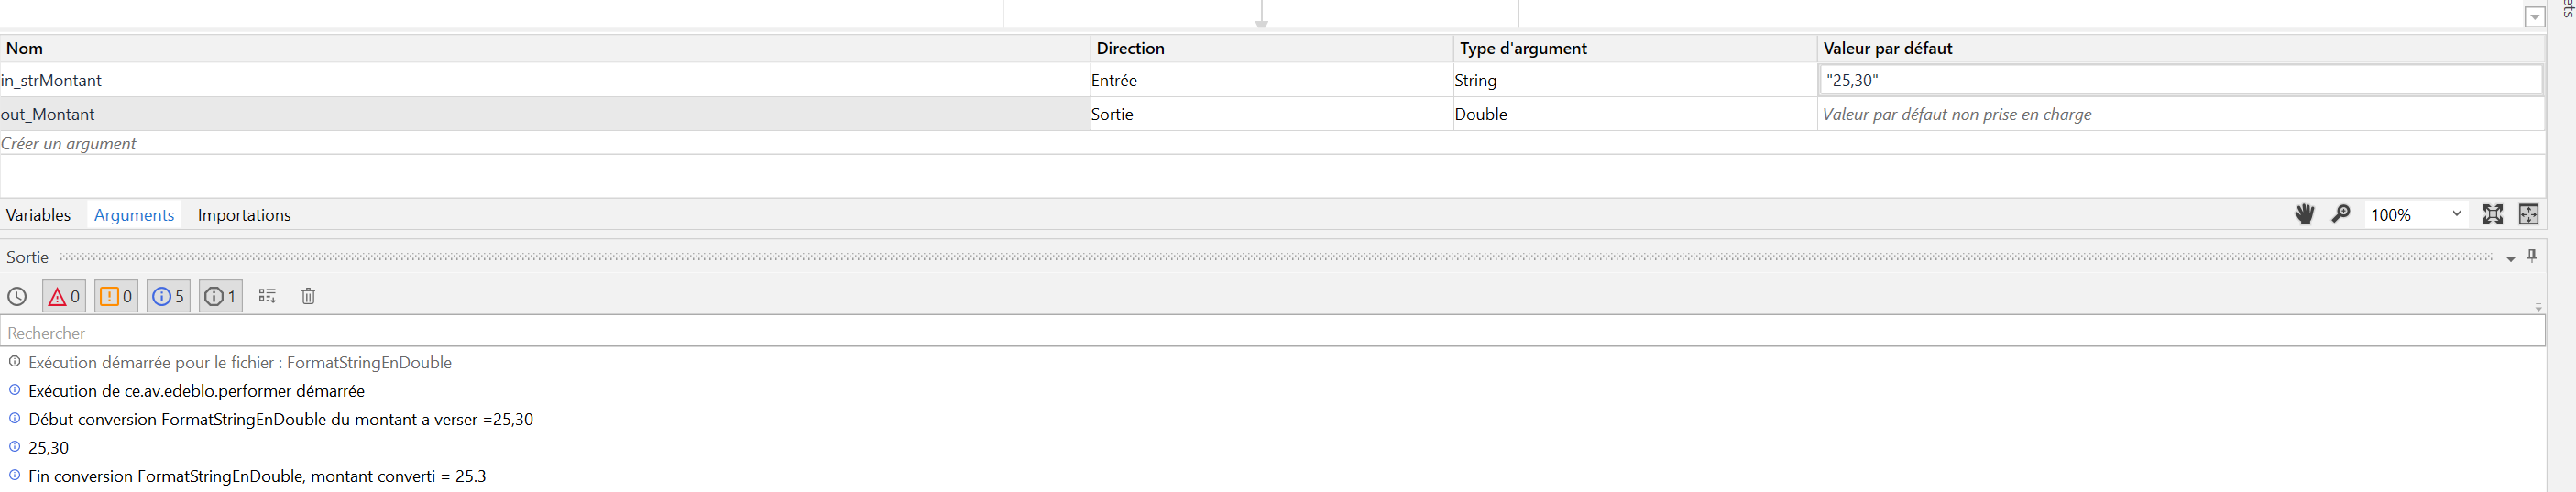This screenshot has width=2576, height=492.
Task: Click Créer un argument row
Action: (69, 143)
